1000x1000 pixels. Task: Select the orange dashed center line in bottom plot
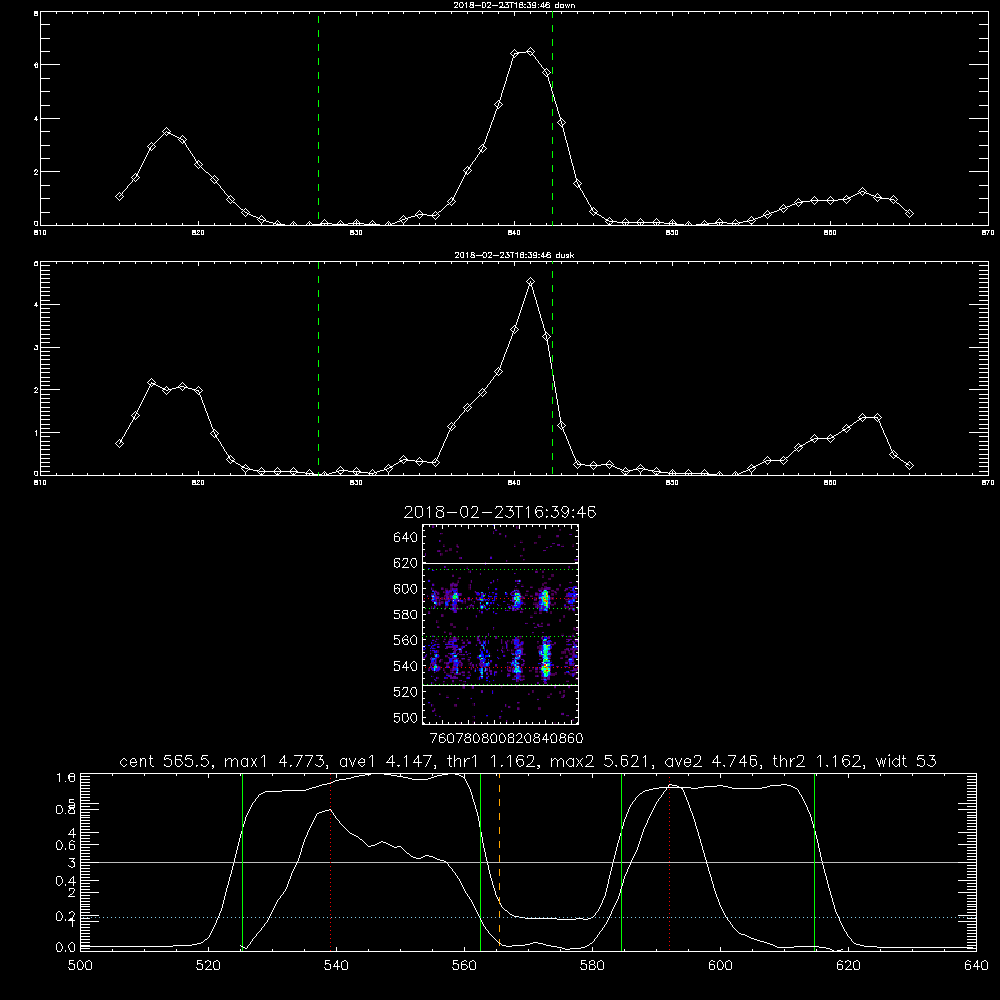pyautogui.click(x=499, y=862)
